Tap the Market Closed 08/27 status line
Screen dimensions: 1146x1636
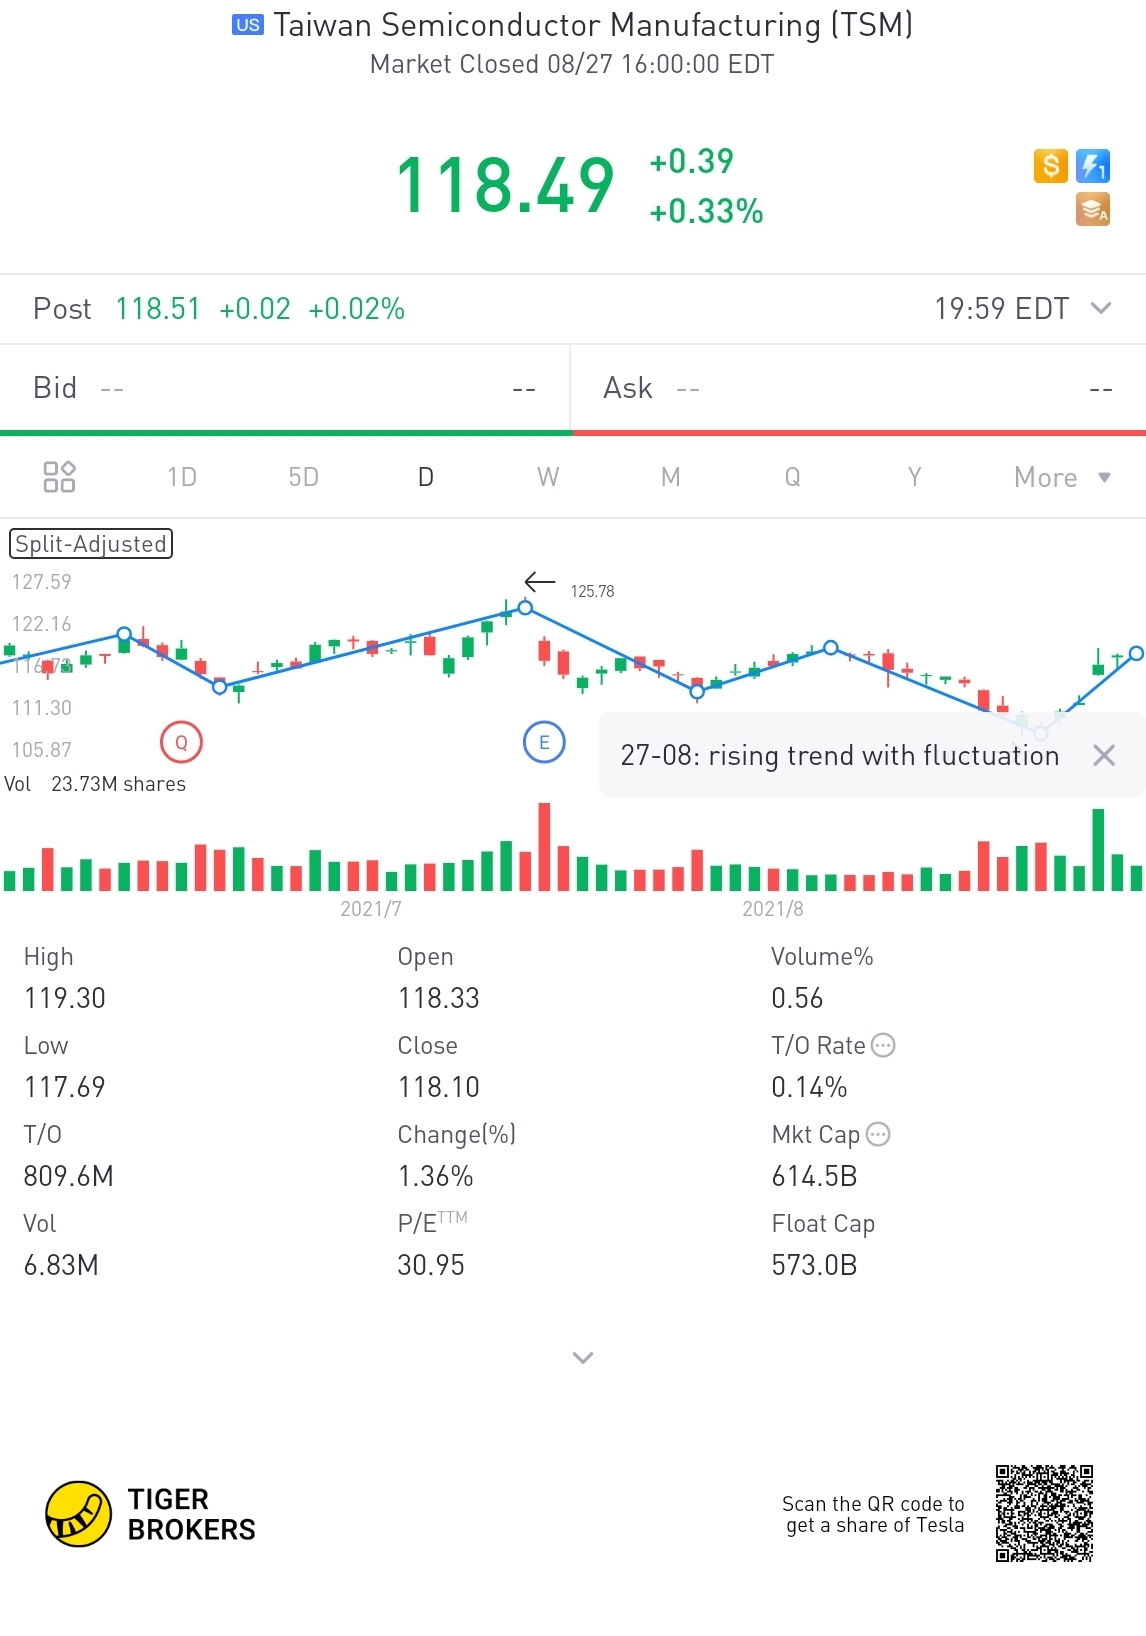(572, 64)
